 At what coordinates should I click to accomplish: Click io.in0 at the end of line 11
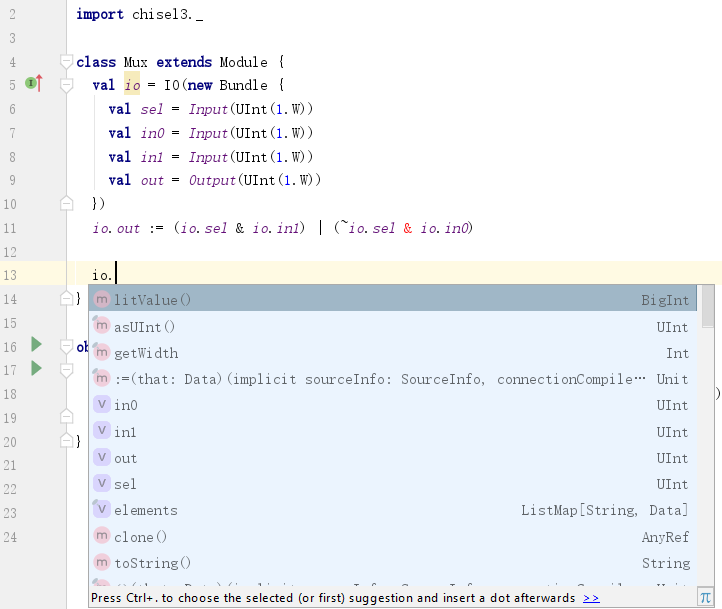[x=445, y=228]
